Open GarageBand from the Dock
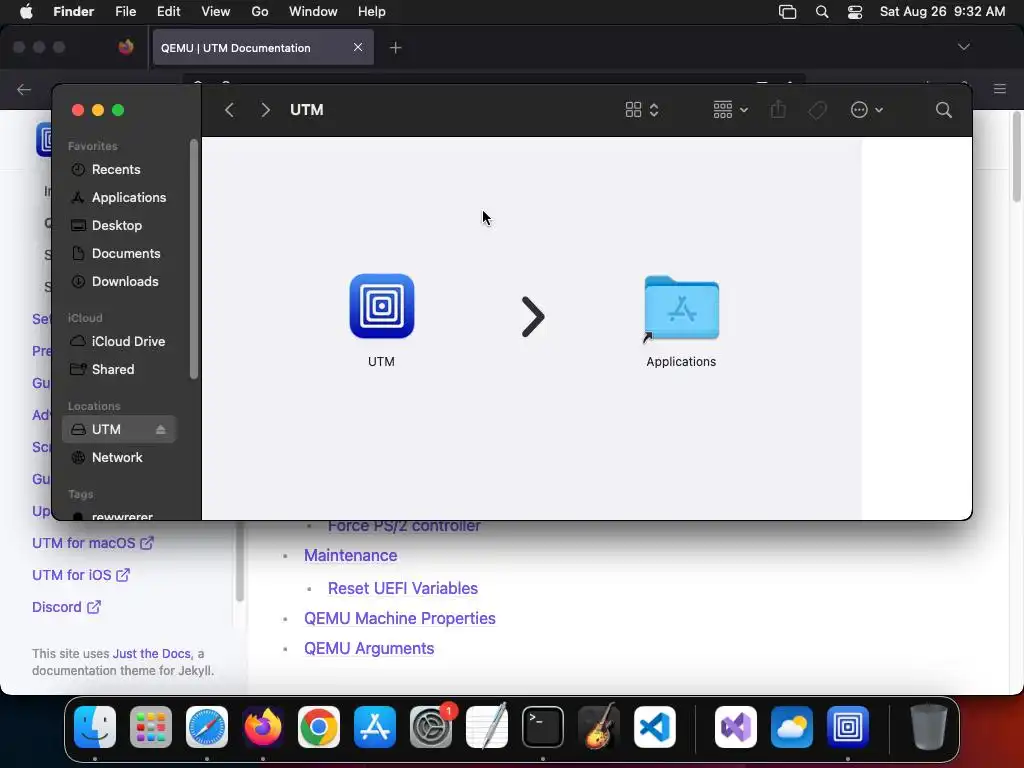The image size is (1024, 768). 598,726
